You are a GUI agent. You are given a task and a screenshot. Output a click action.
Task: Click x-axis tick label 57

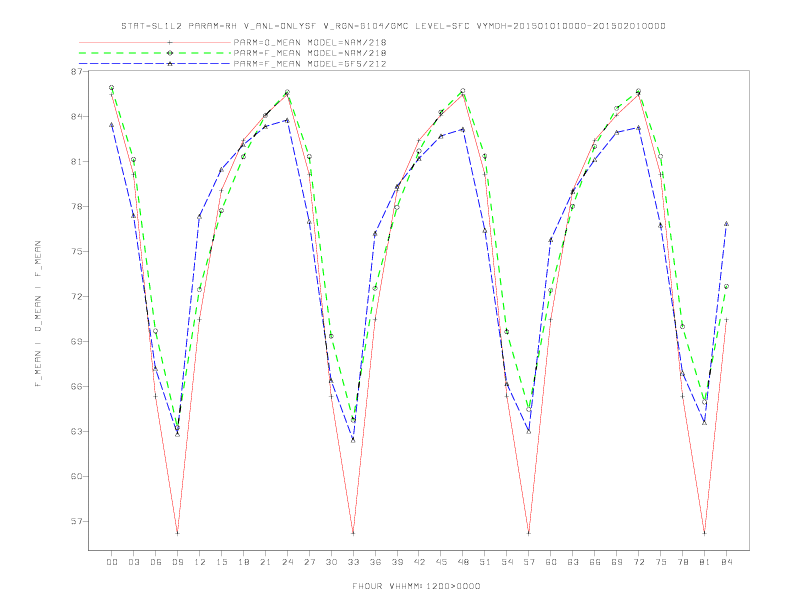point(529,562)
